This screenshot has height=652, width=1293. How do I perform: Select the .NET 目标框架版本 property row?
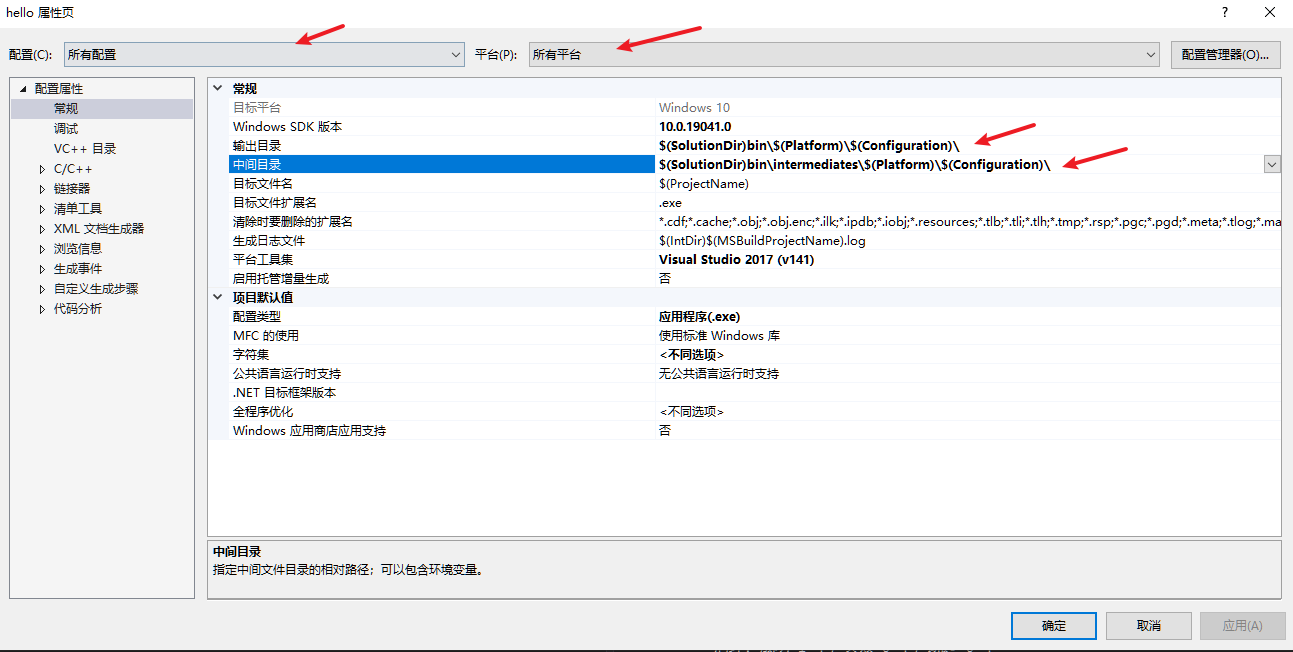coord(755,392)
